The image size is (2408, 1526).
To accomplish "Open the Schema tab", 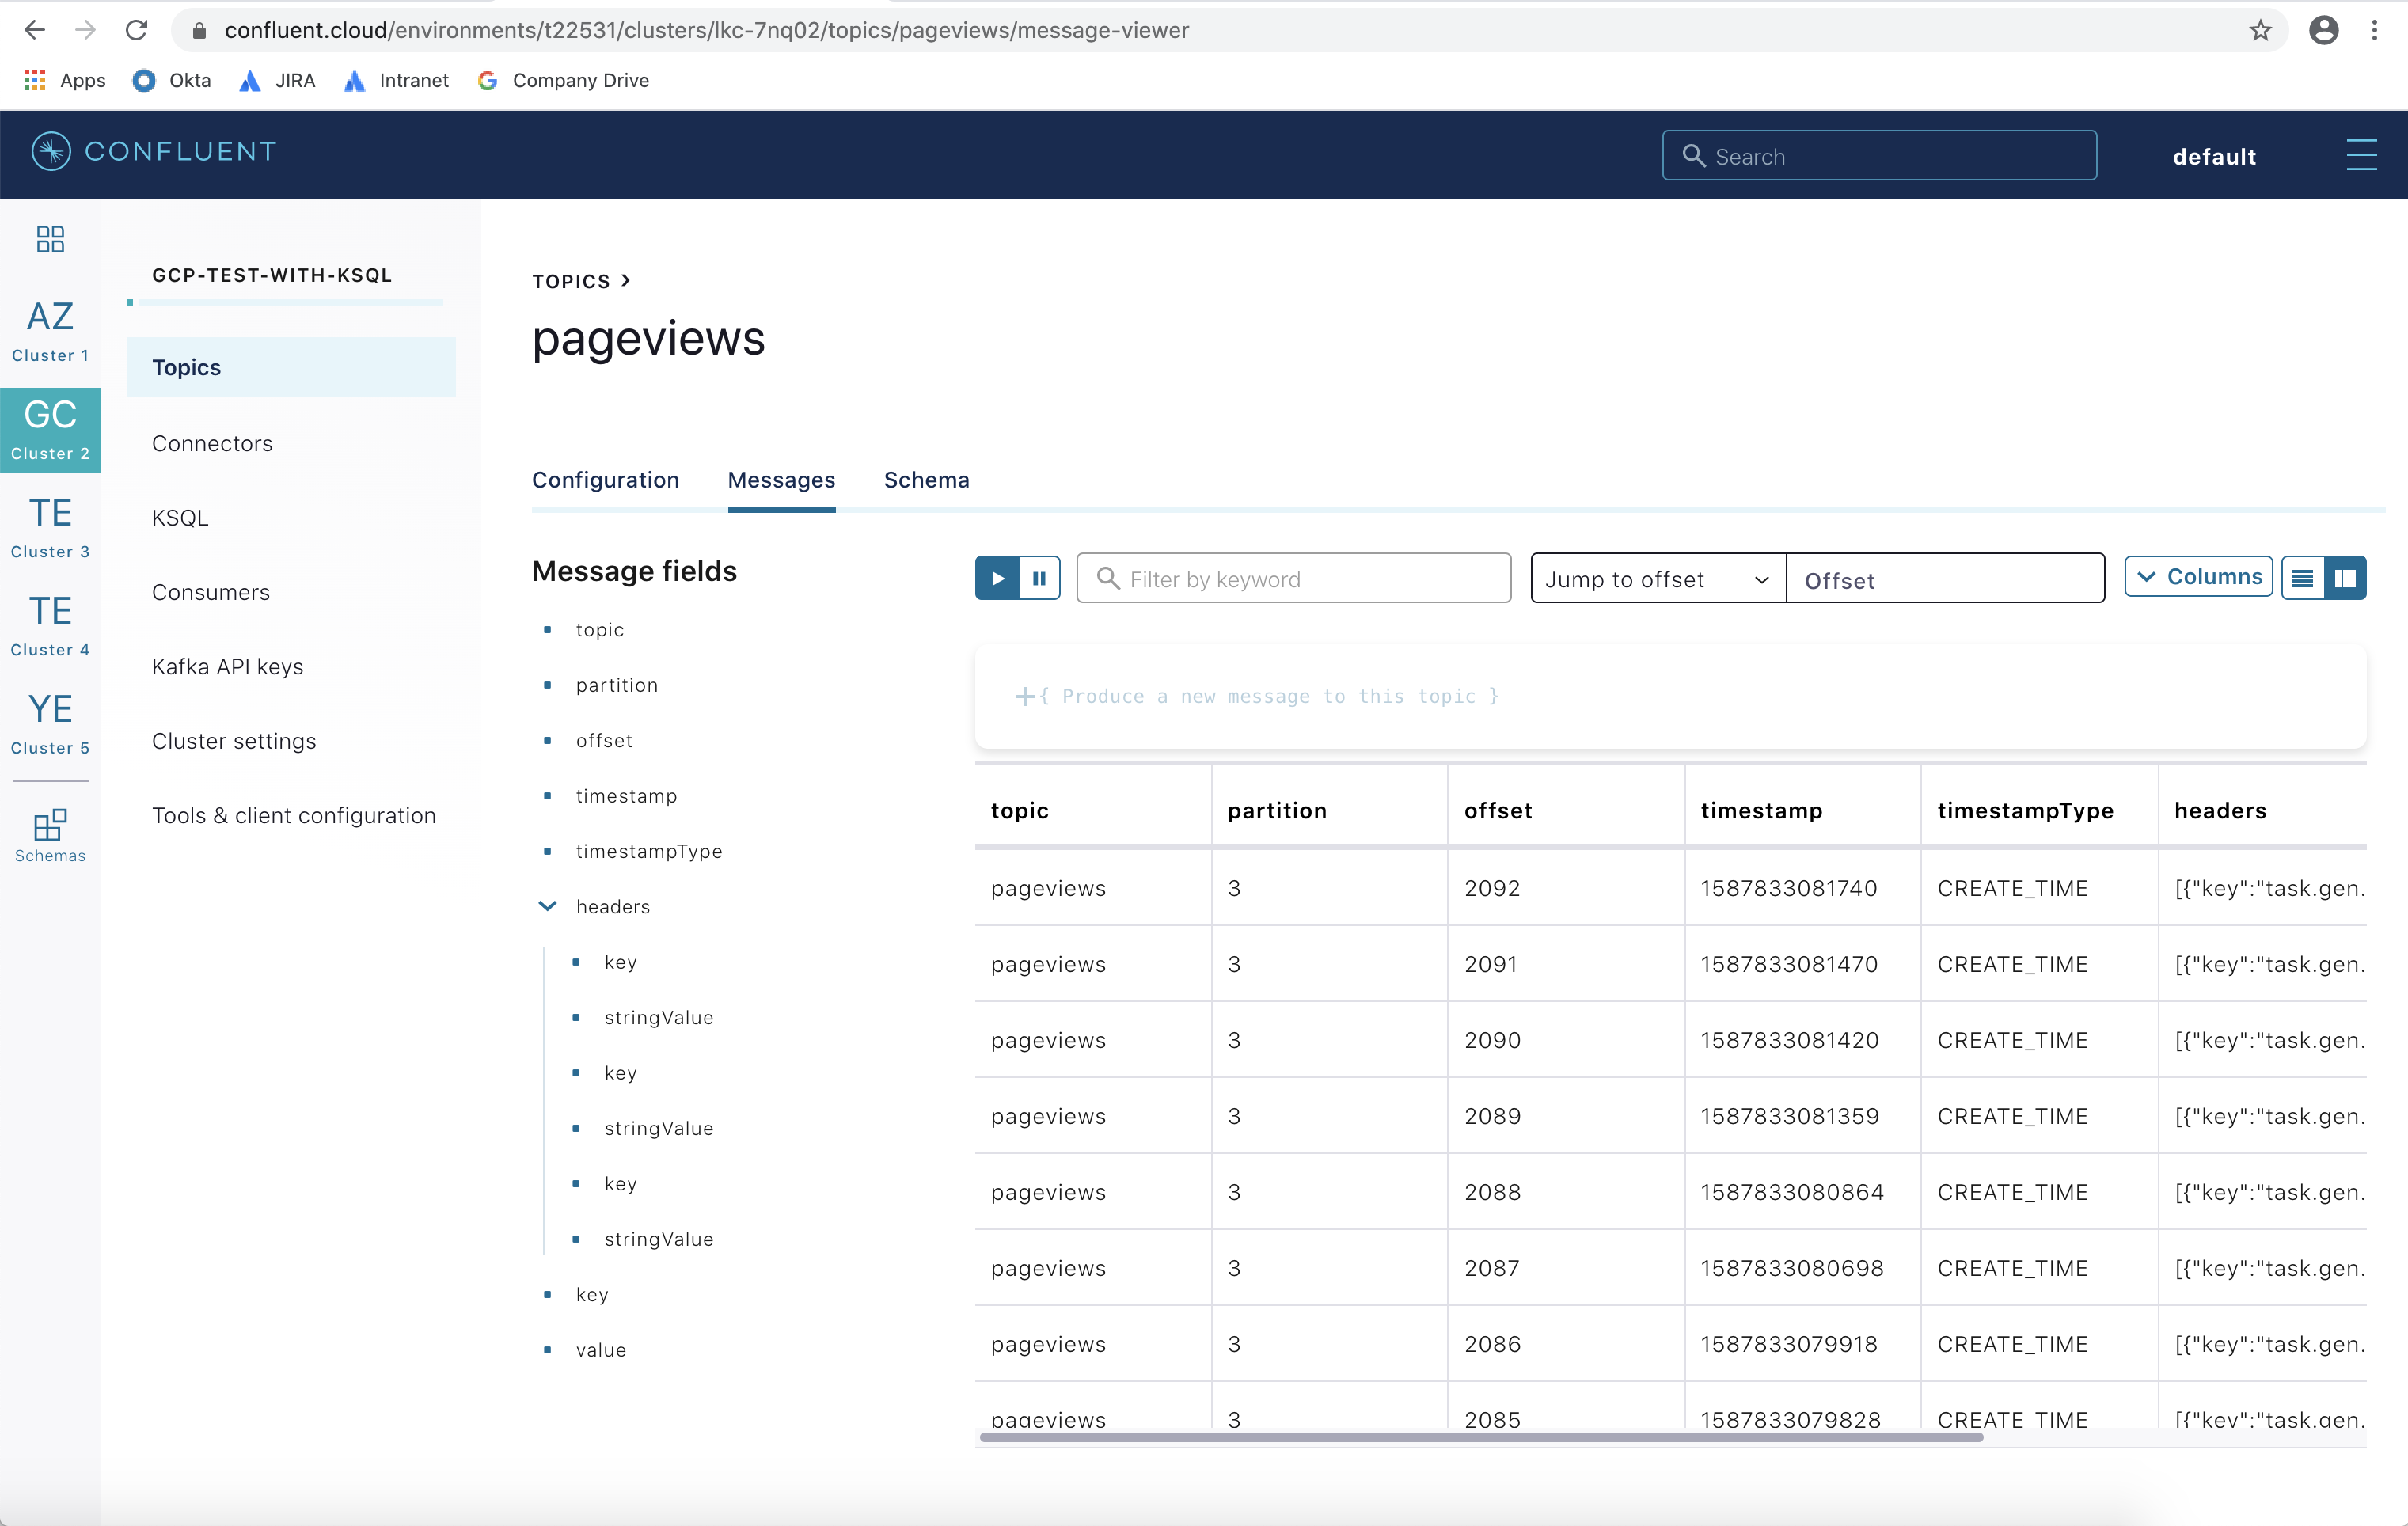I will click(x=926, y=480).
